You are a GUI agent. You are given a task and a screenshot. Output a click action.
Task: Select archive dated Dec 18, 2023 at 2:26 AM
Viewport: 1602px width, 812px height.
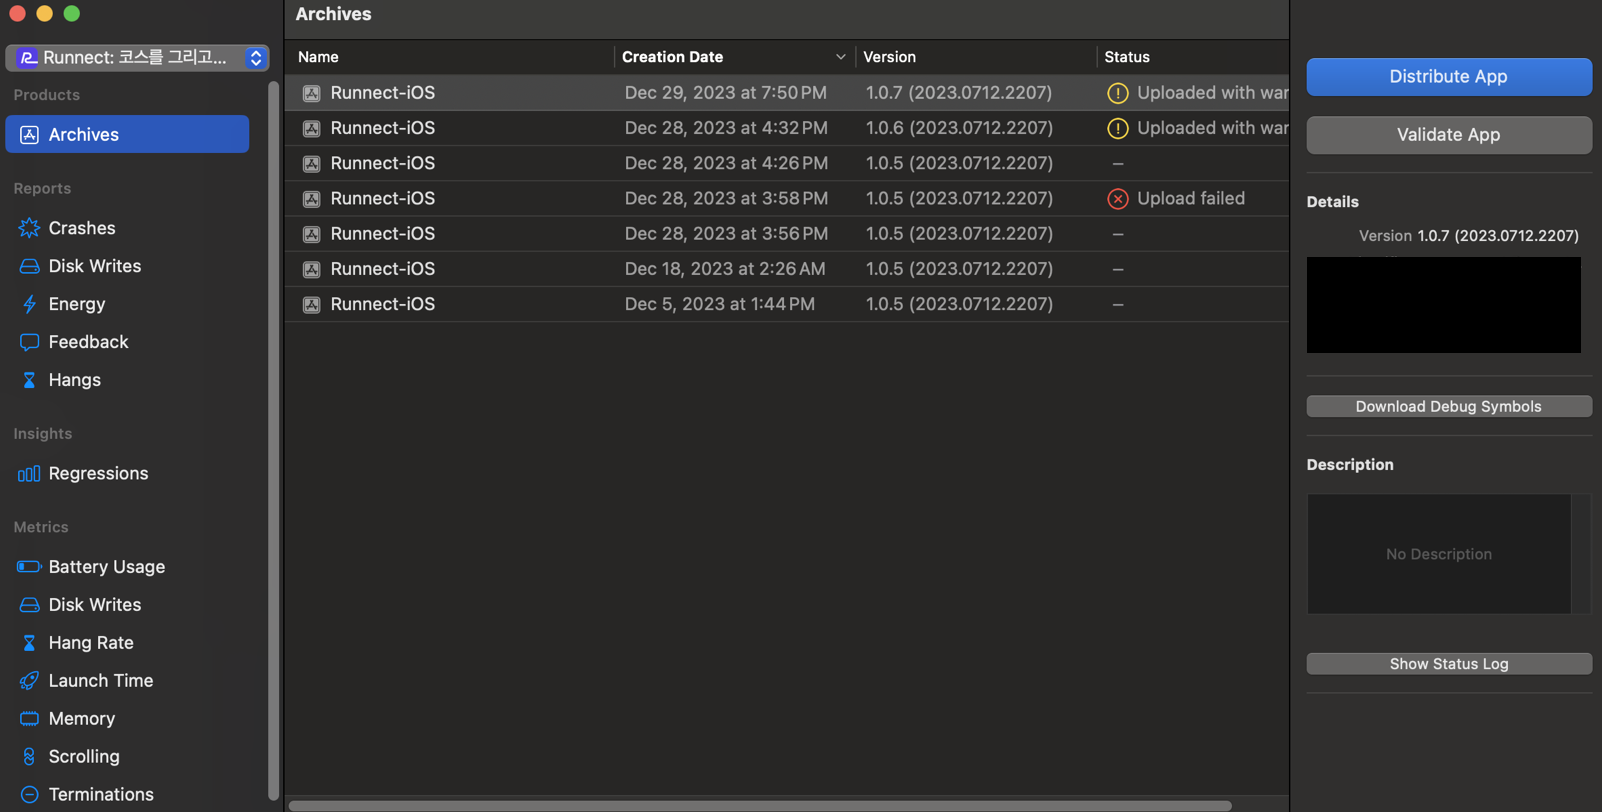pyautogui.click(x=787, y=269)
